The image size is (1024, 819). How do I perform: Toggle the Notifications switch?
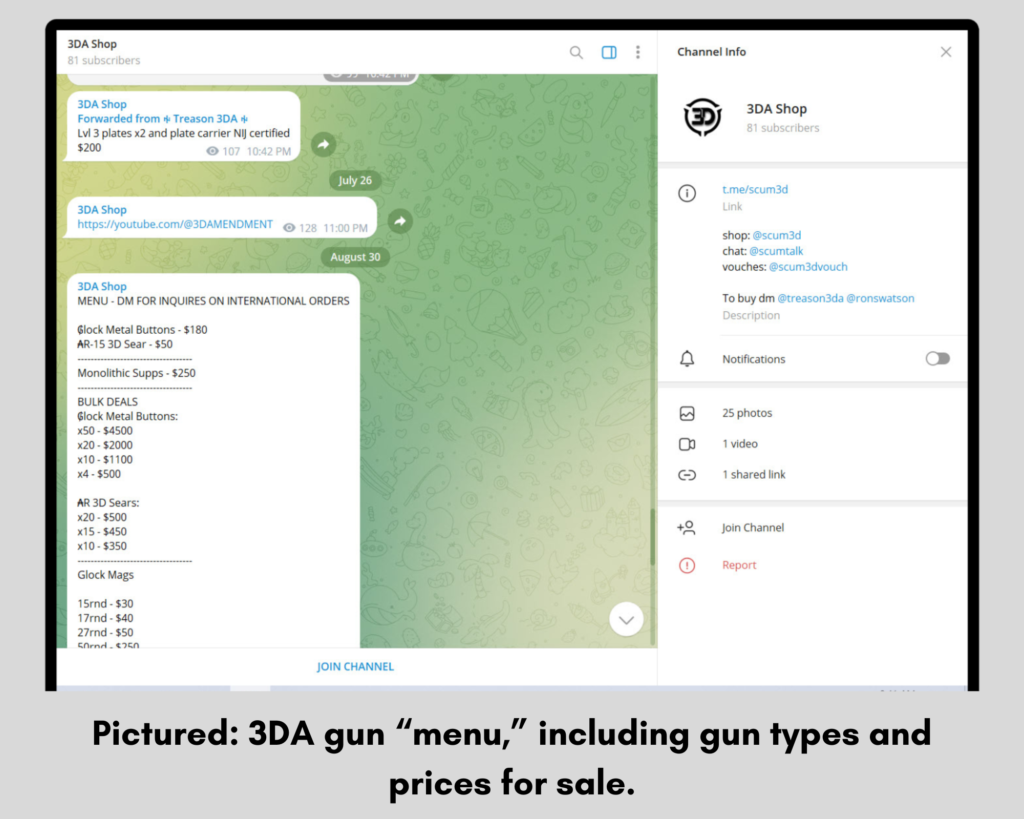(x=937, y=359)
